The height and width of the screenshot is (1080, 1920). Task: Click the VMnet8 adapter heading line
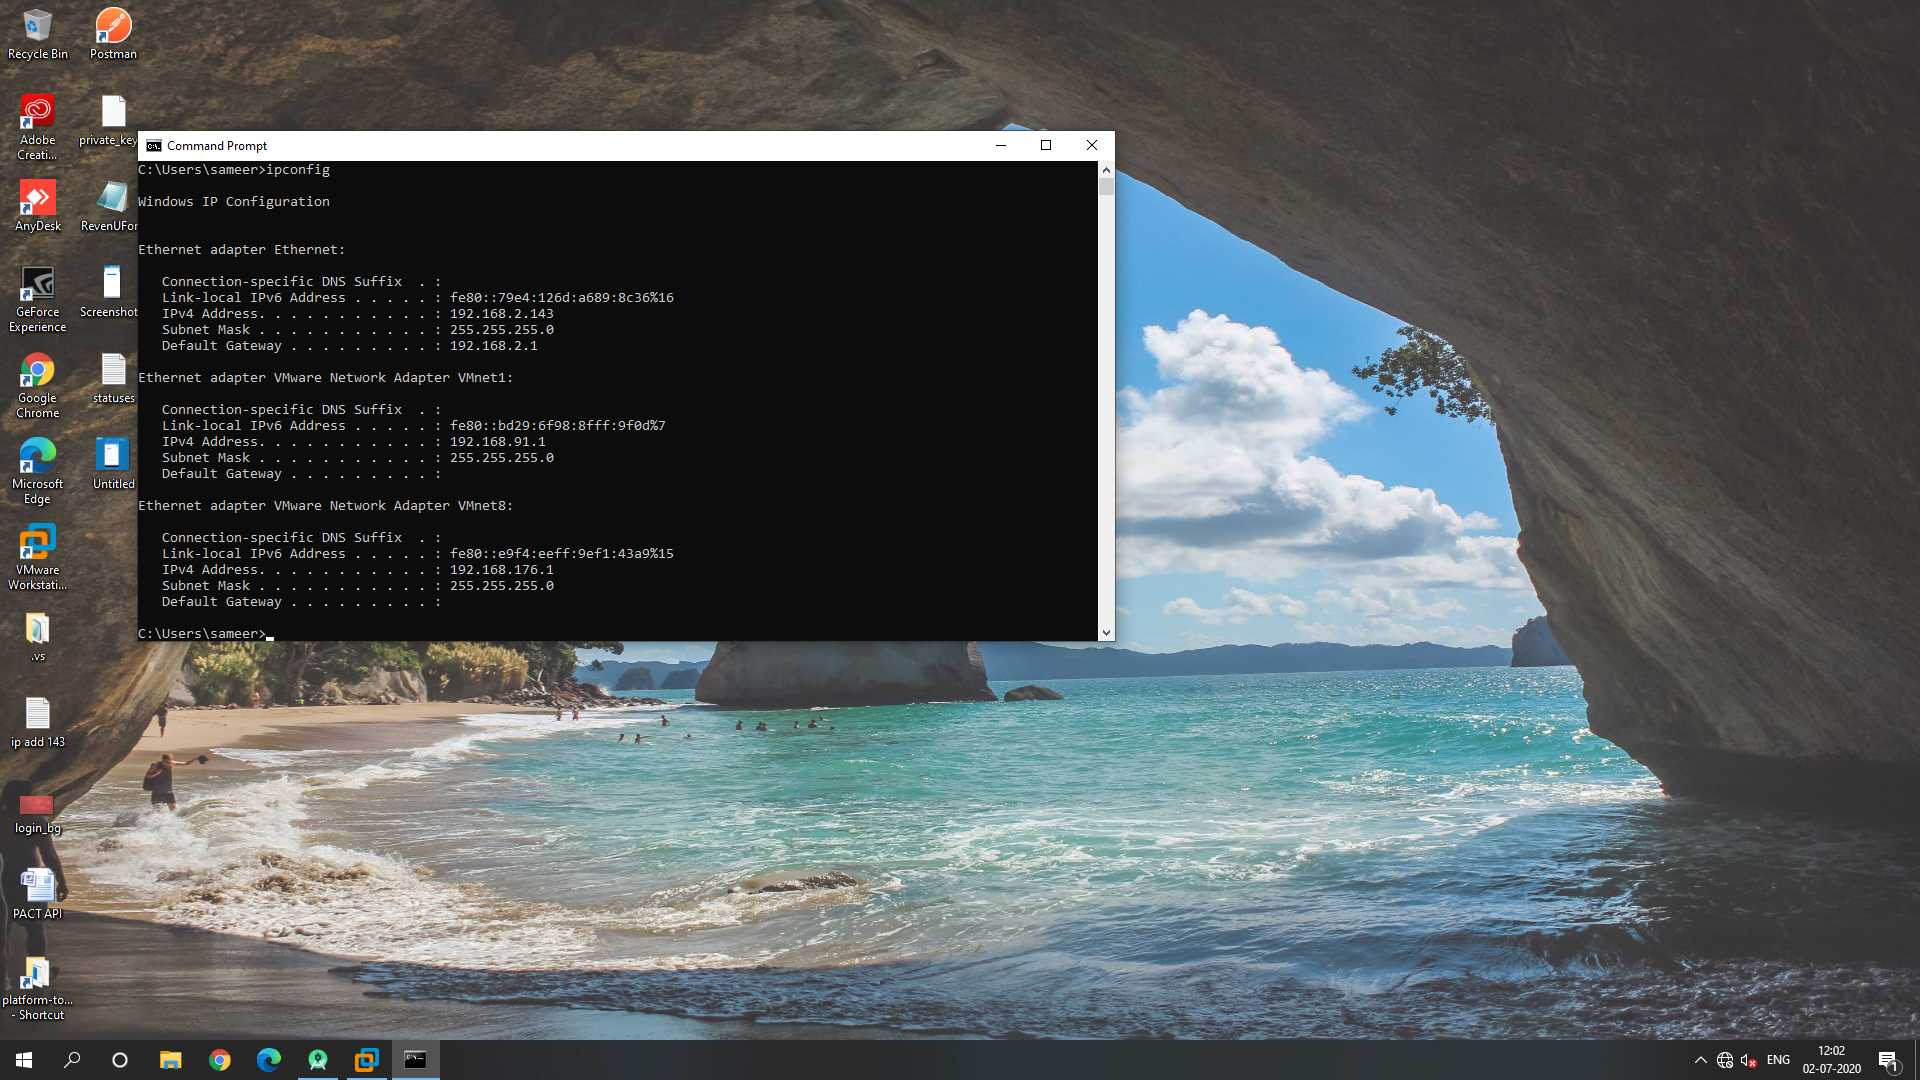coord(325,506)
